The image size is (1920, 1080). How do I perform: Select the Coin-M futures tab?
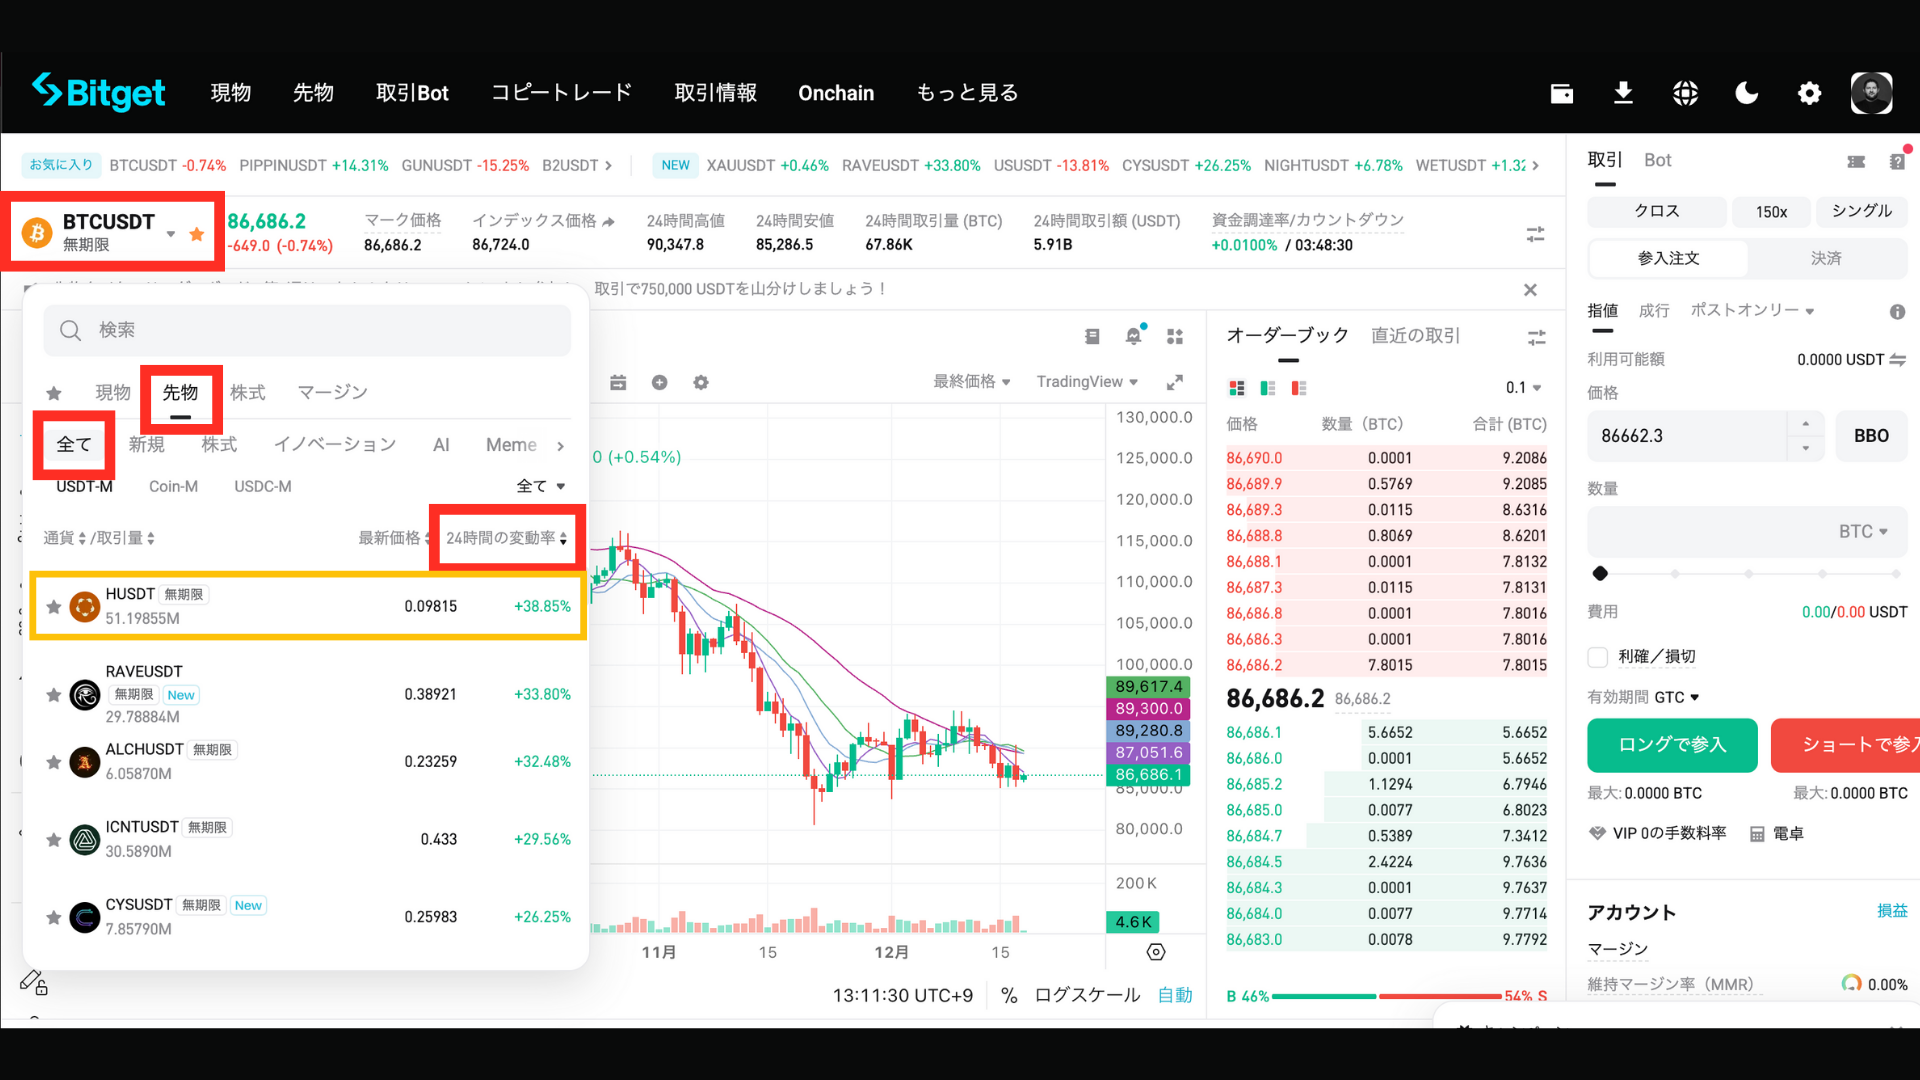point(173,486)
